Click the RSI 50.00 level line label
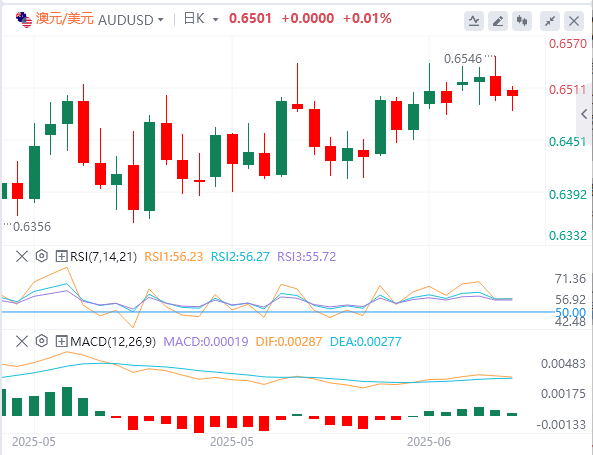 (570, 312)
